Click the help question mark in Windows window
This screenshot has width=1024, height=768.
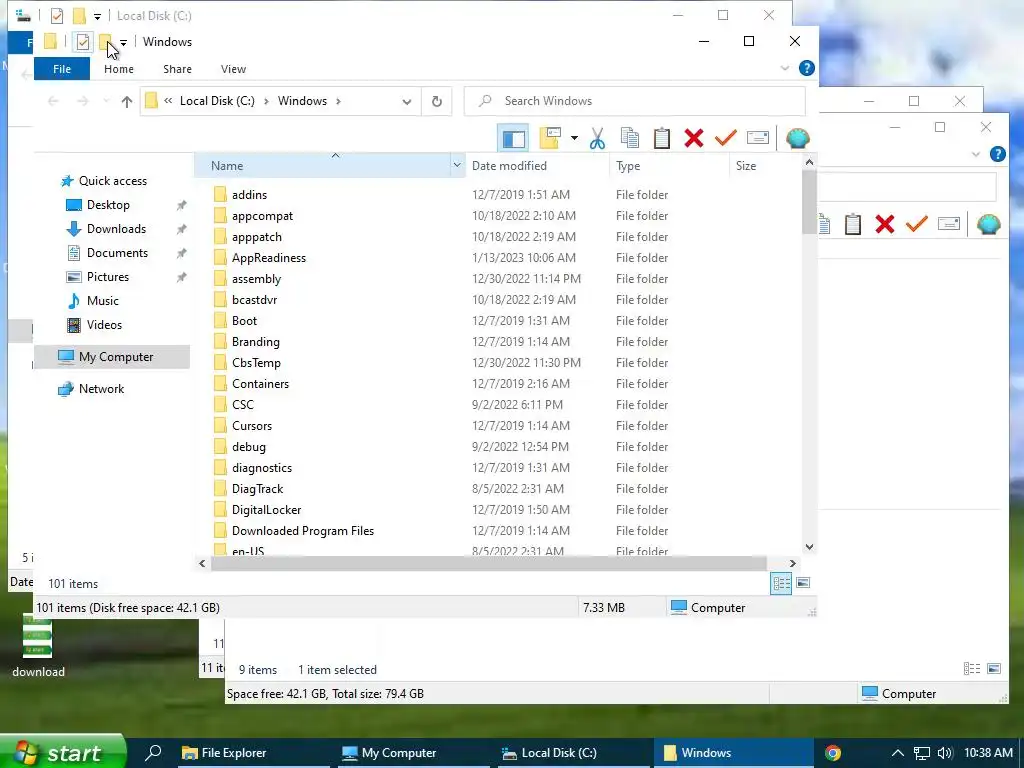coord(807,68)
